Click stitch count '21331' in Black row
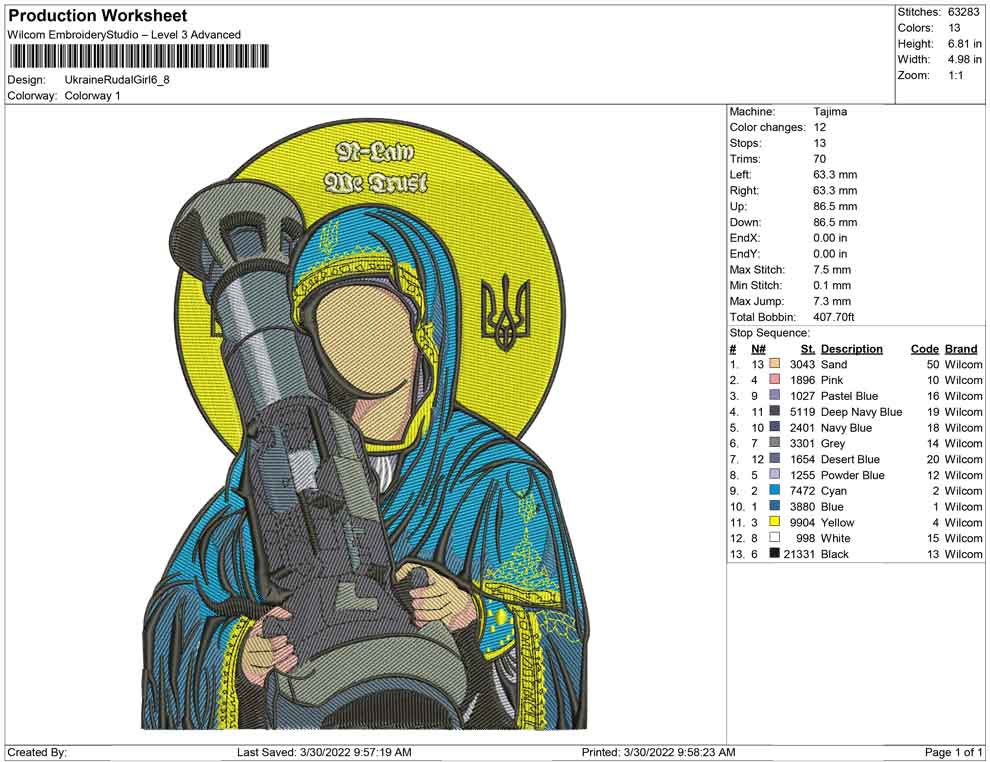 point(799,554)
